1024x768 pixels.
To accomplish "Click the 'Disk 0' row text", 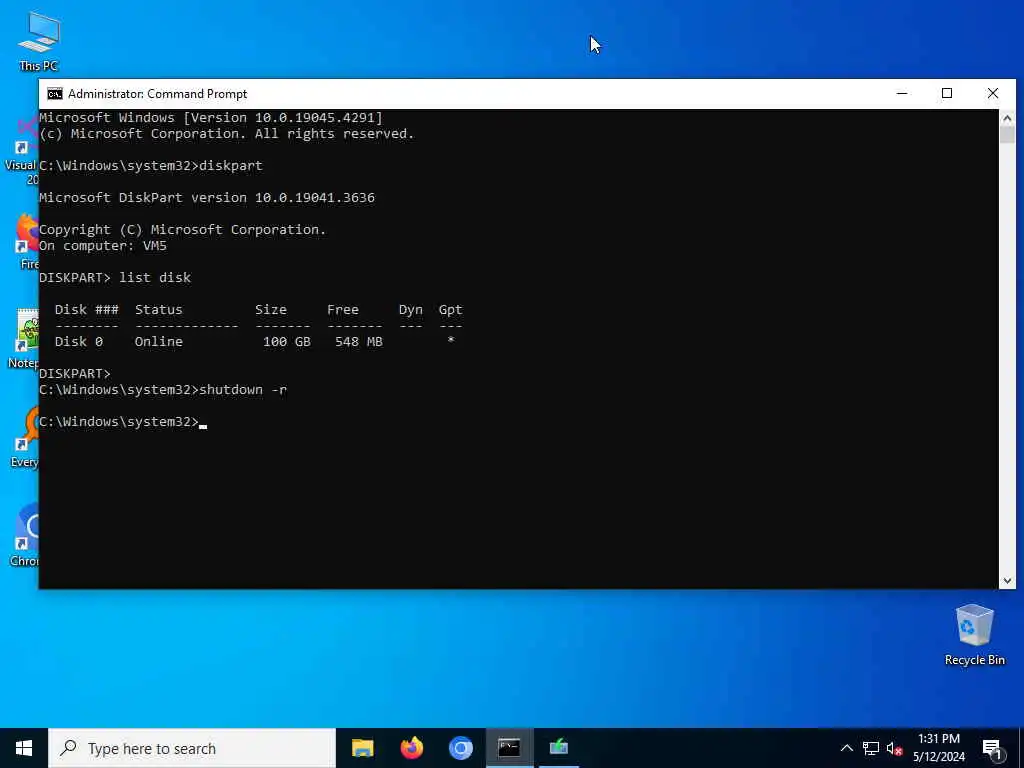I will coord(78,342).
